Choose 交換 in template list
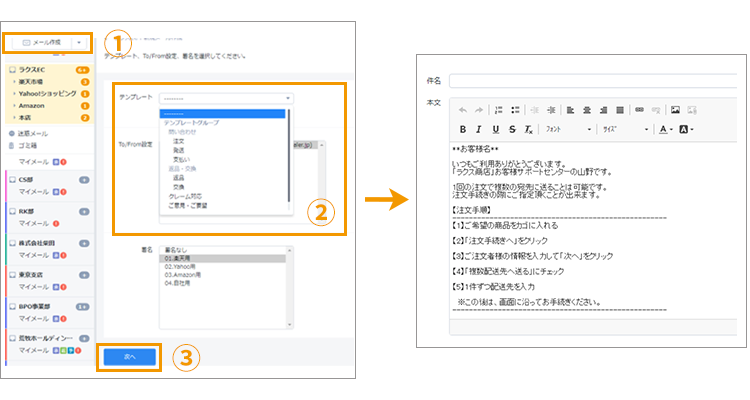750x400 pixels. 178,187
